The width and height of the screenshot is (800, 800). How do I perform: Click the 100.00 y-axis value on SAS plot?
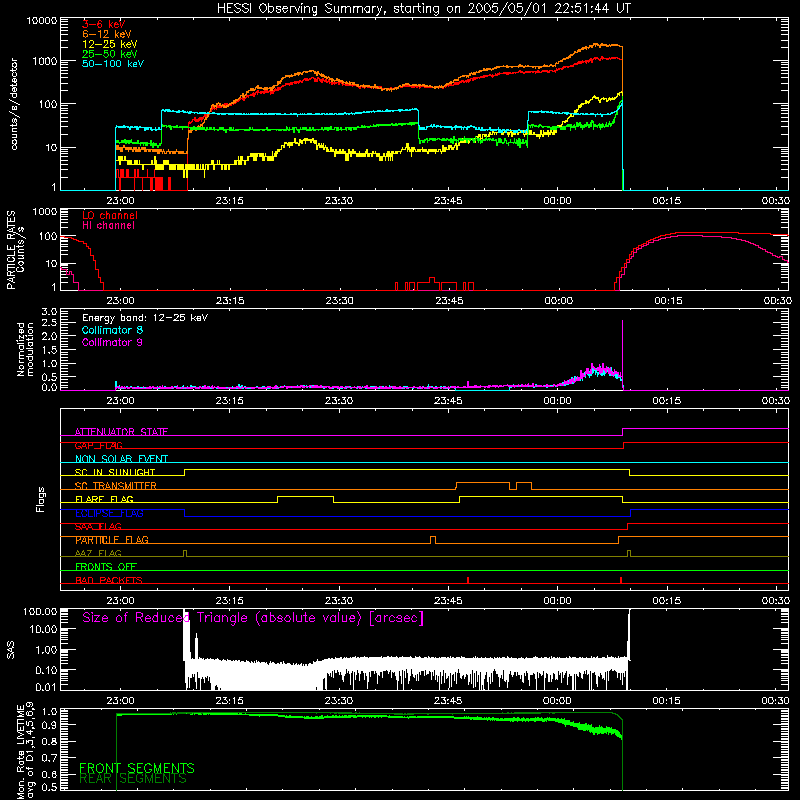[x=41, y=612]
